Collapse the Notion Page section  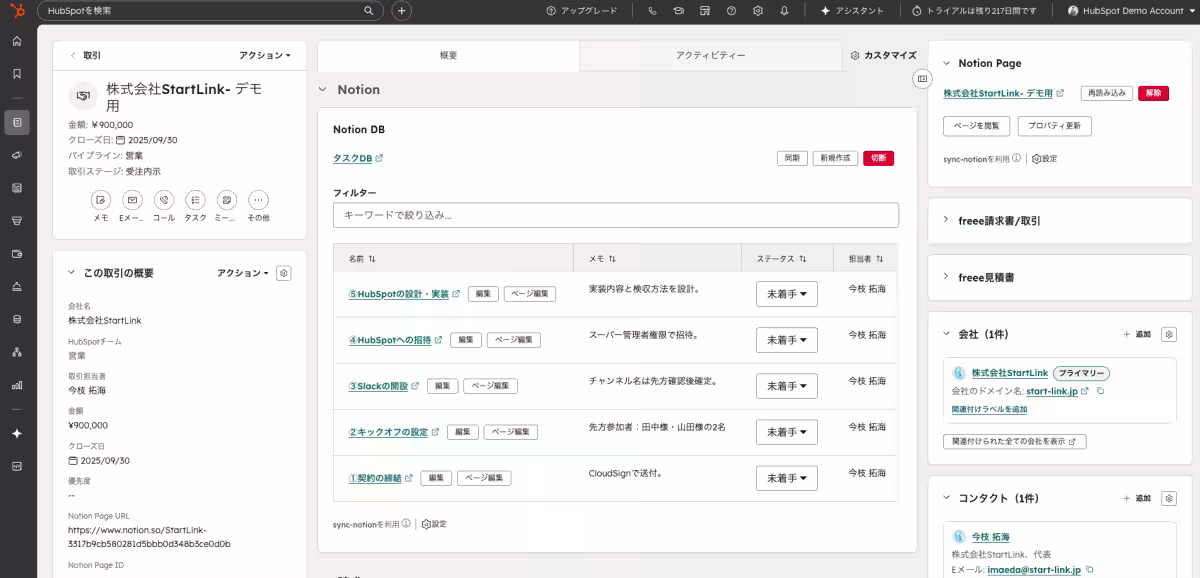coord(947,63)
